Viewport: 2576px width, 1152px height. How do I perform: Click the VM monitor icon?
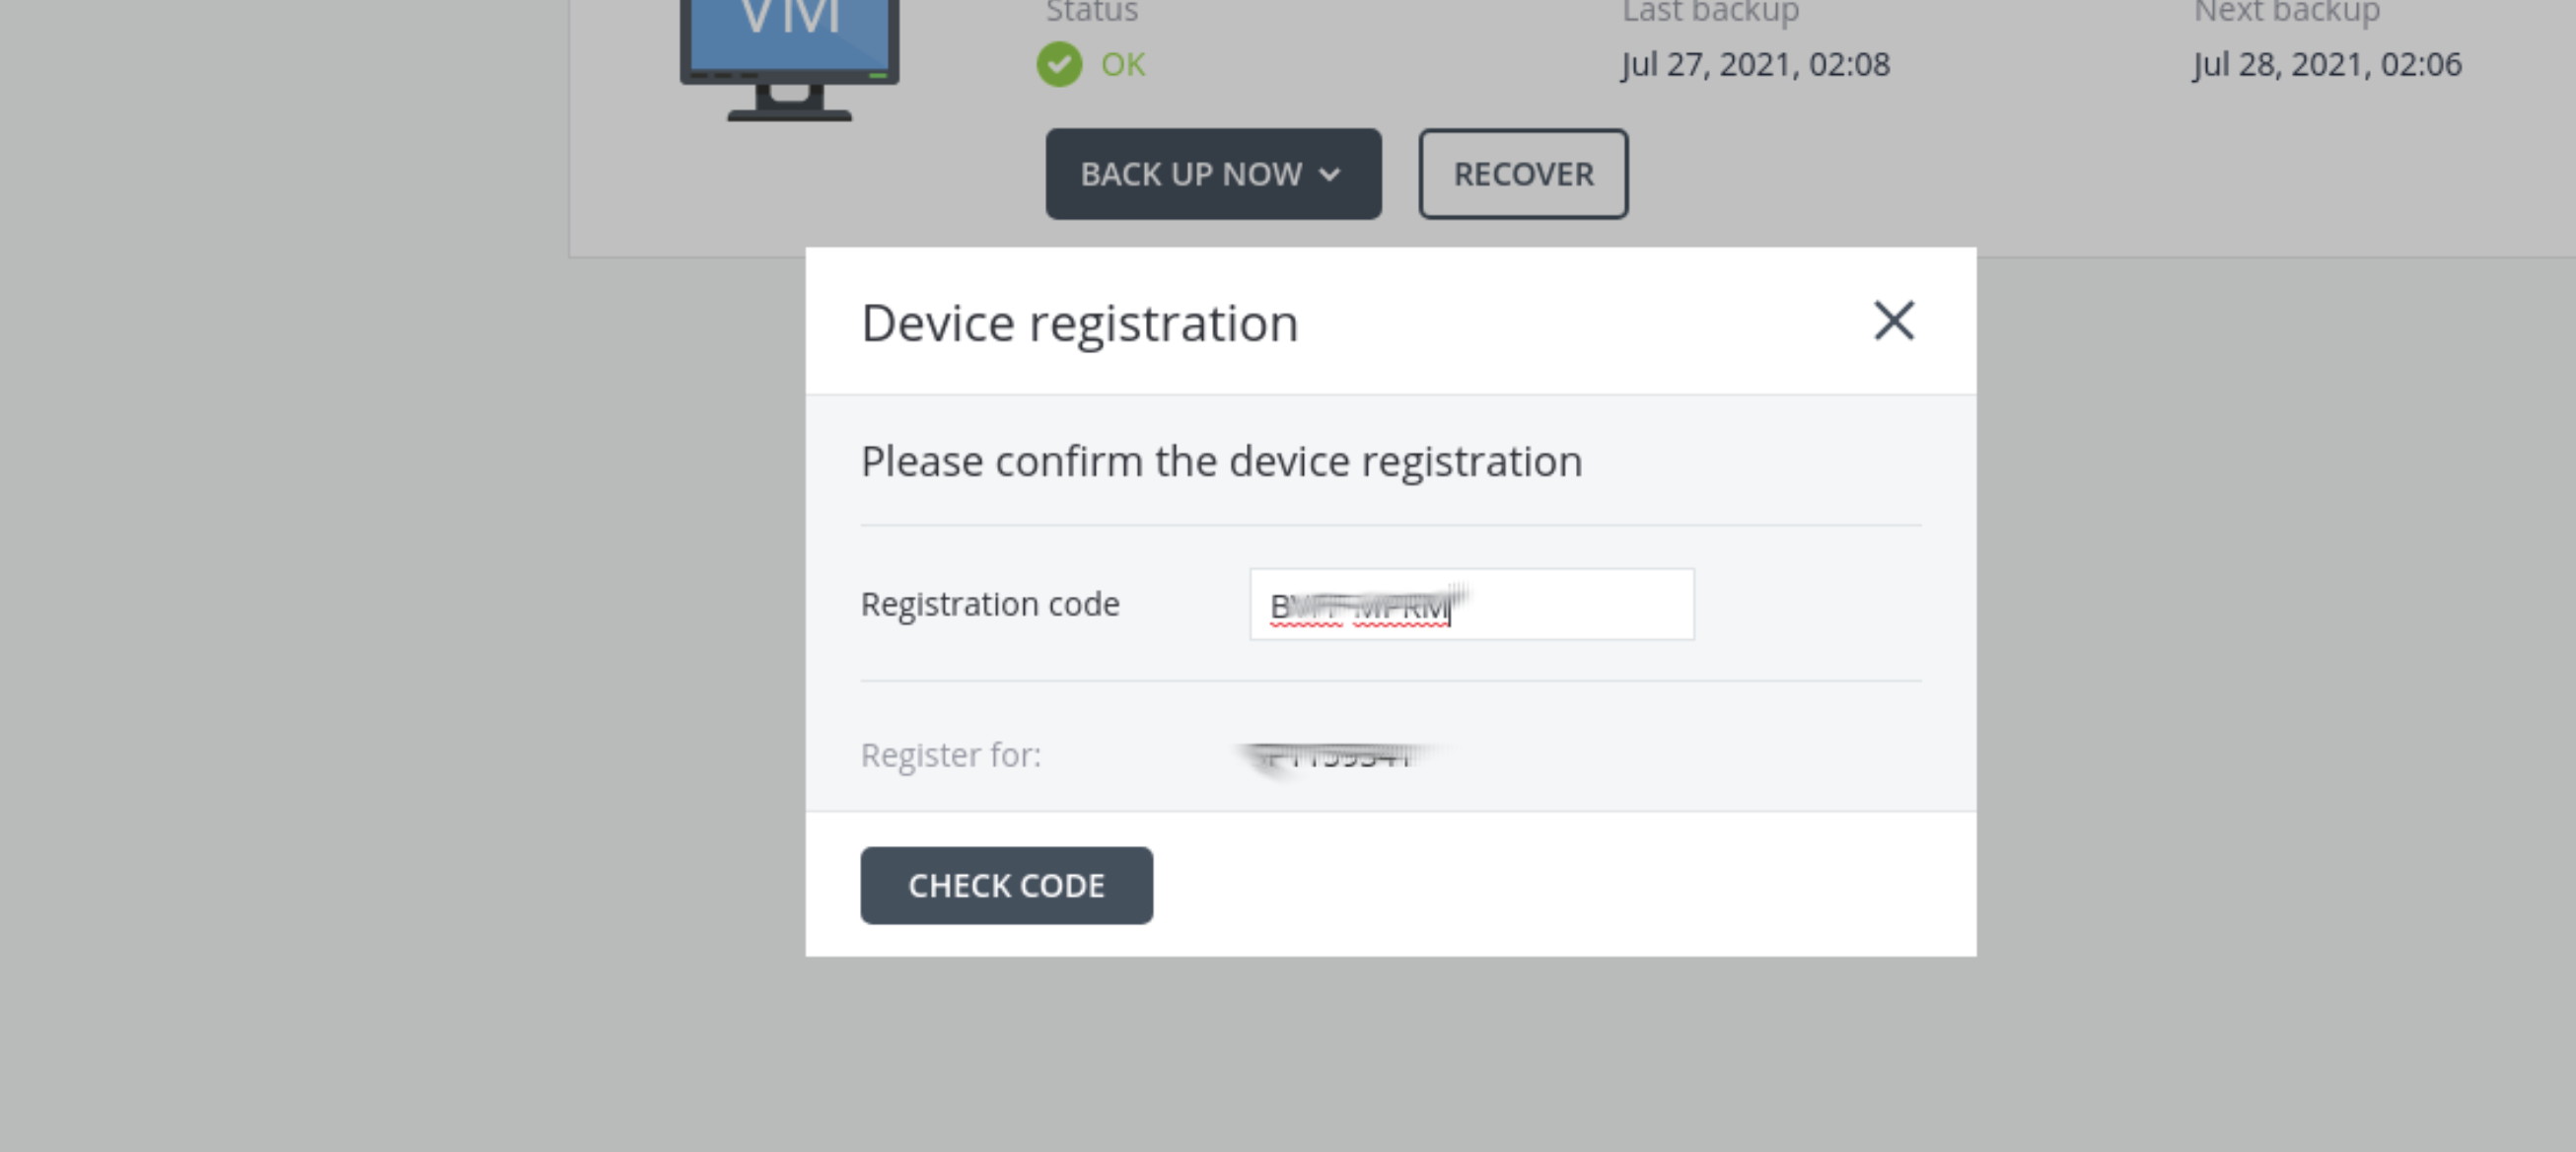point(789,55)
